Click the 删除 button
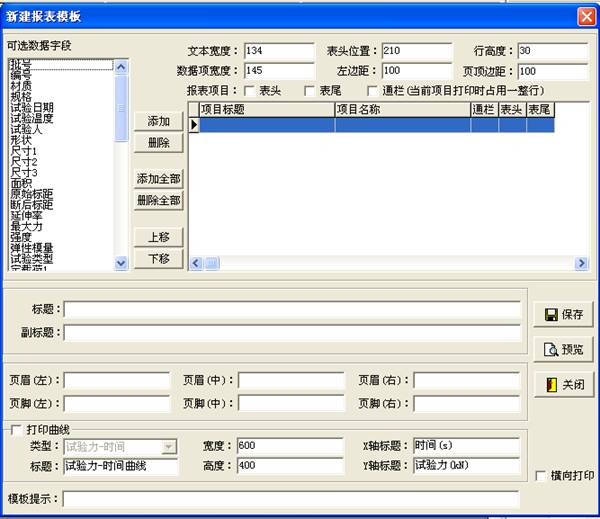Viewport: 600px width, 519px height. click(x=158, y=143)
